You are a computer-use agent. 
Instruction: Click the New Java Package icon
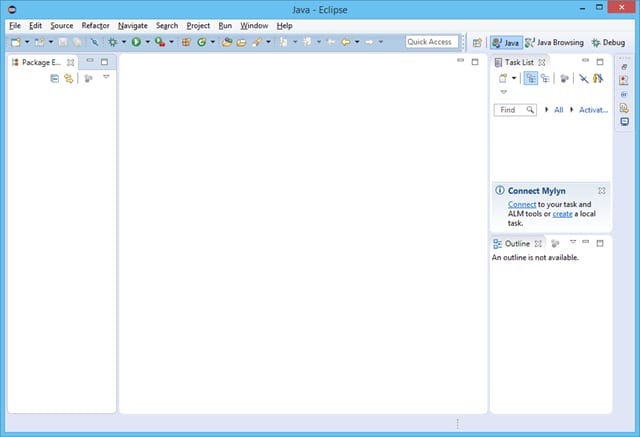[x=187, y=42]
